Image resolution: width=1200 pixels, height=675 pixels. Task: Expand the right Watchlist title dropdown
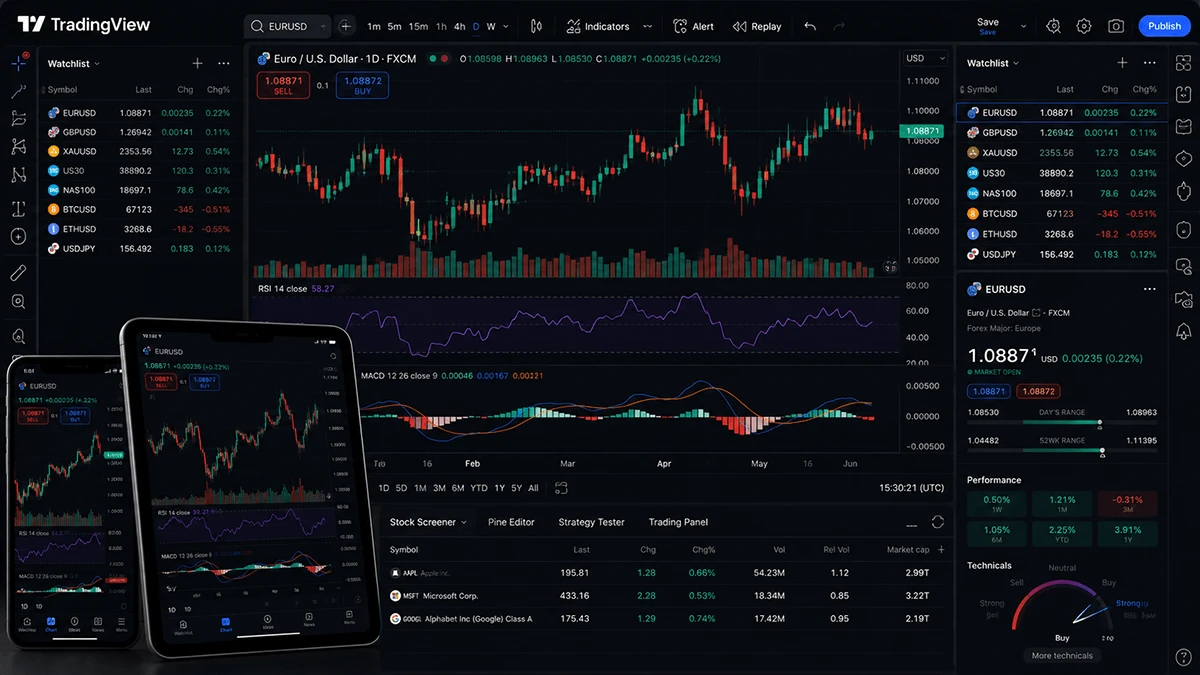click(1016, 63)
